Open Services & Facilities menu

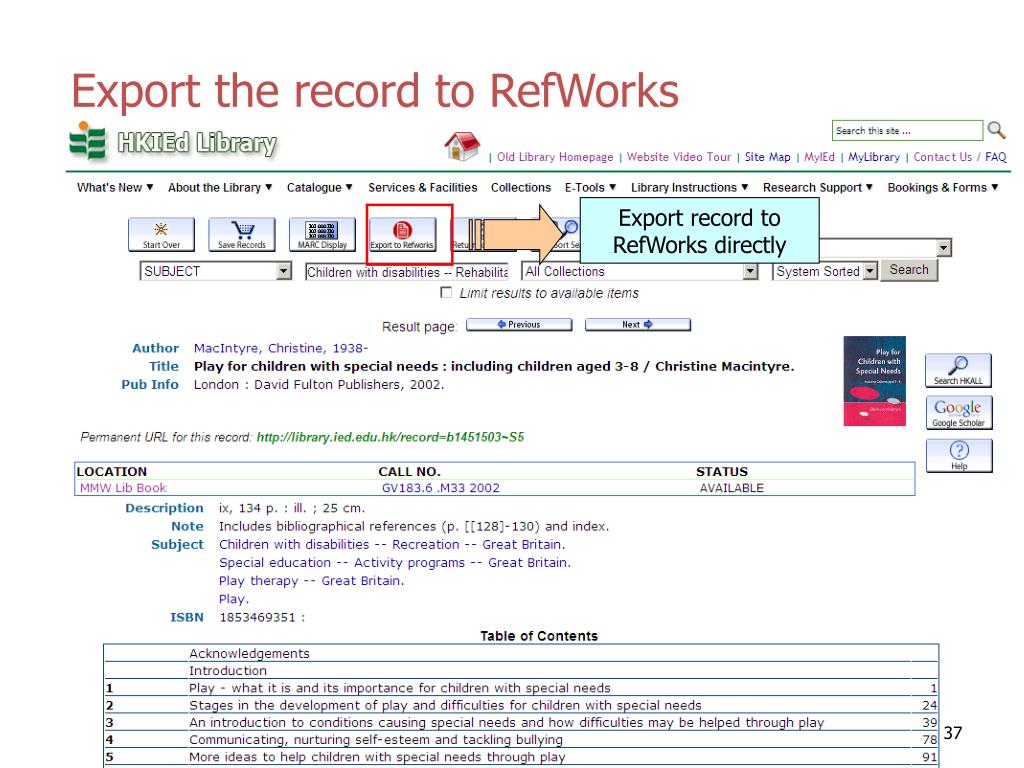(x=423, y=187)
